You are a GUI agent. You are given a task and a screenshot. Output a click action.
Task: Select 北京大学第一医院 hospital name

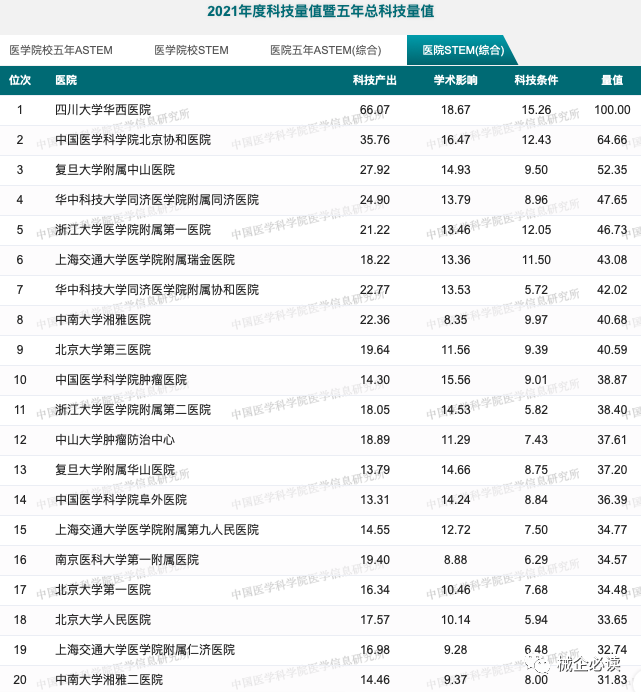pyautogui.click(x=103, y=590)
